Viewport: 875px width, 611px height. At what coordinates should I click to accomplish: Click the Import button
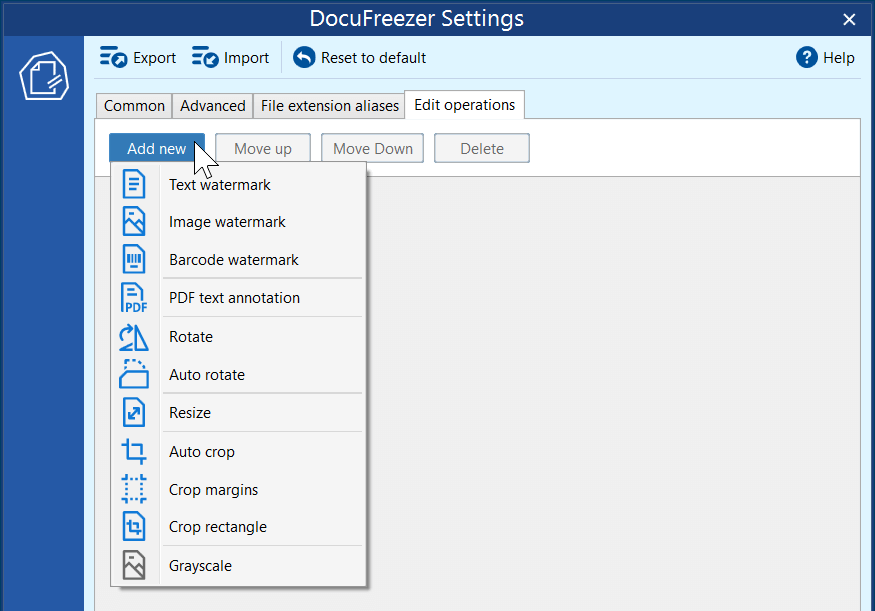(x=231, y=57)
